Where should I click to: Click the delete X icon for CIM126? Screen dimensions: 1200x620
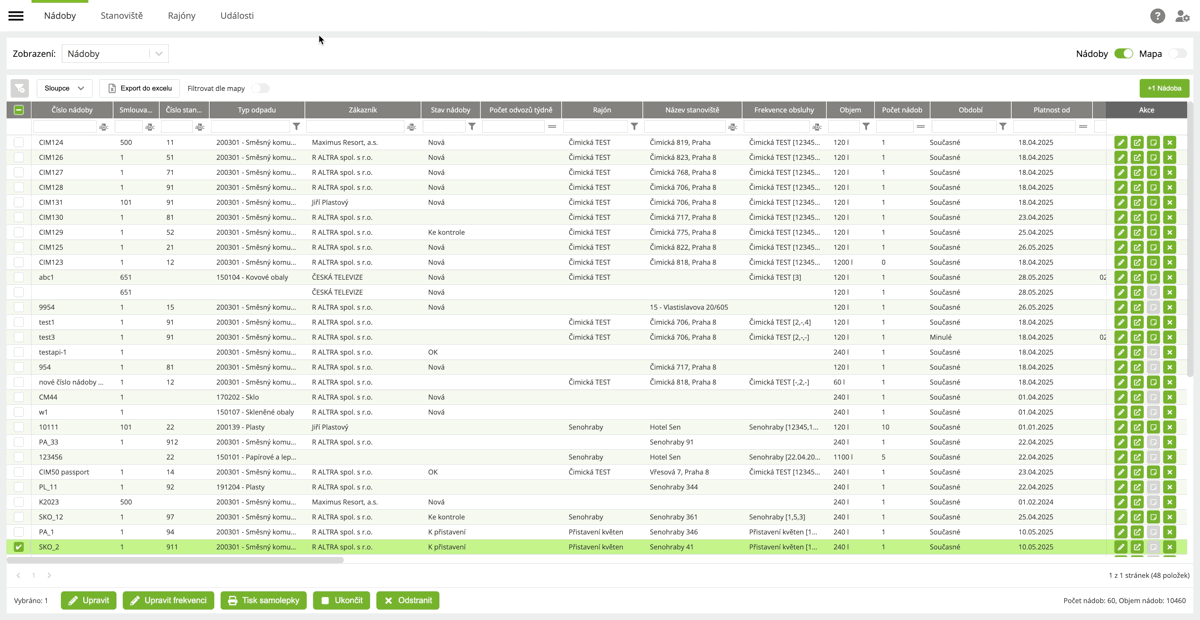coord(1169,158)
